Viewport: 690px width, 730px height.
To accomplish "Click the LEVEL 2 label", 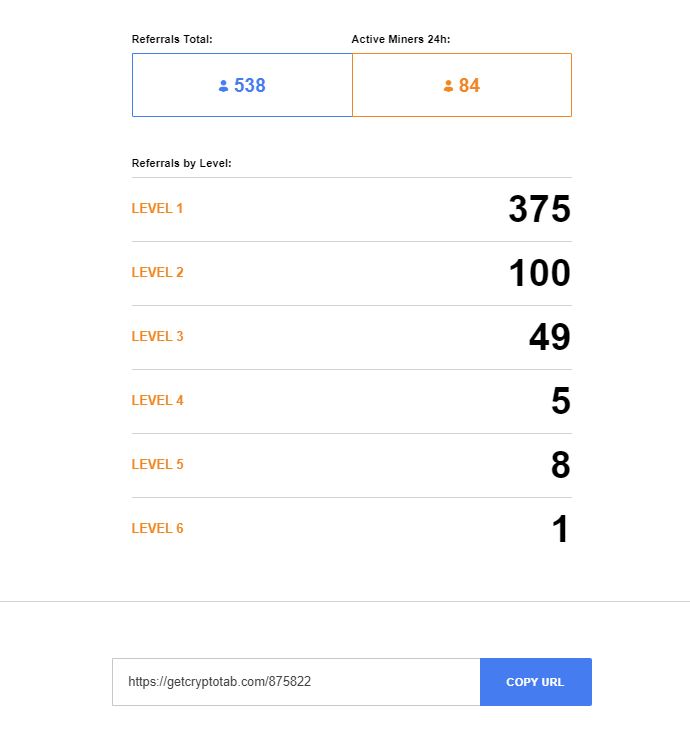I will [x=158, y=273].
